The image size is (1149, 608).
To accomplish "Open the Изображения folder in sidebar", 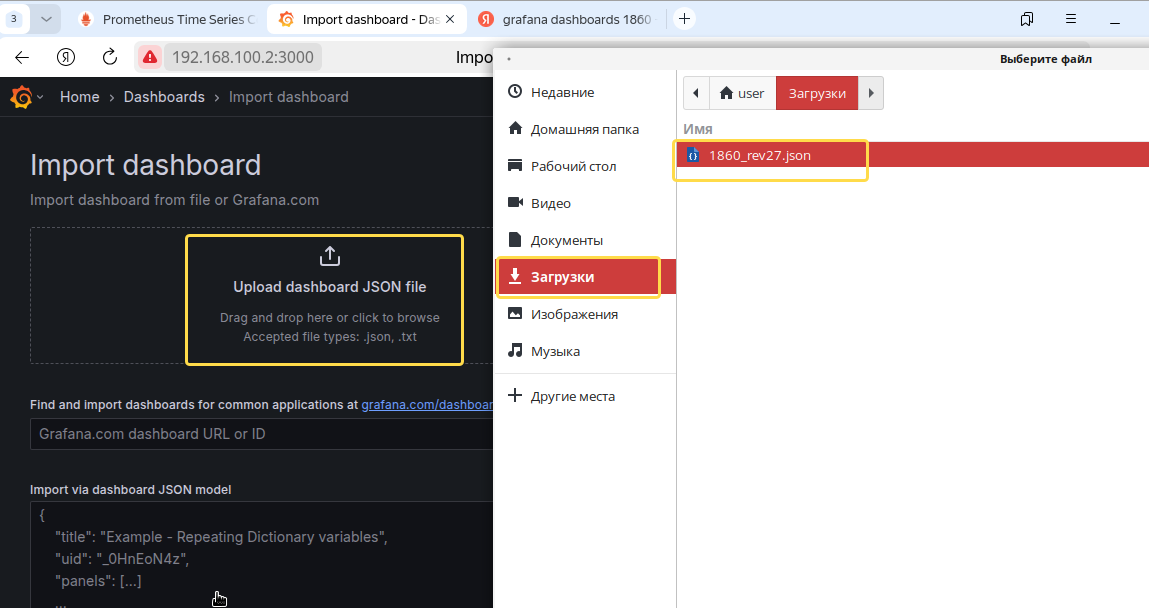I will [x=585, y=314].
